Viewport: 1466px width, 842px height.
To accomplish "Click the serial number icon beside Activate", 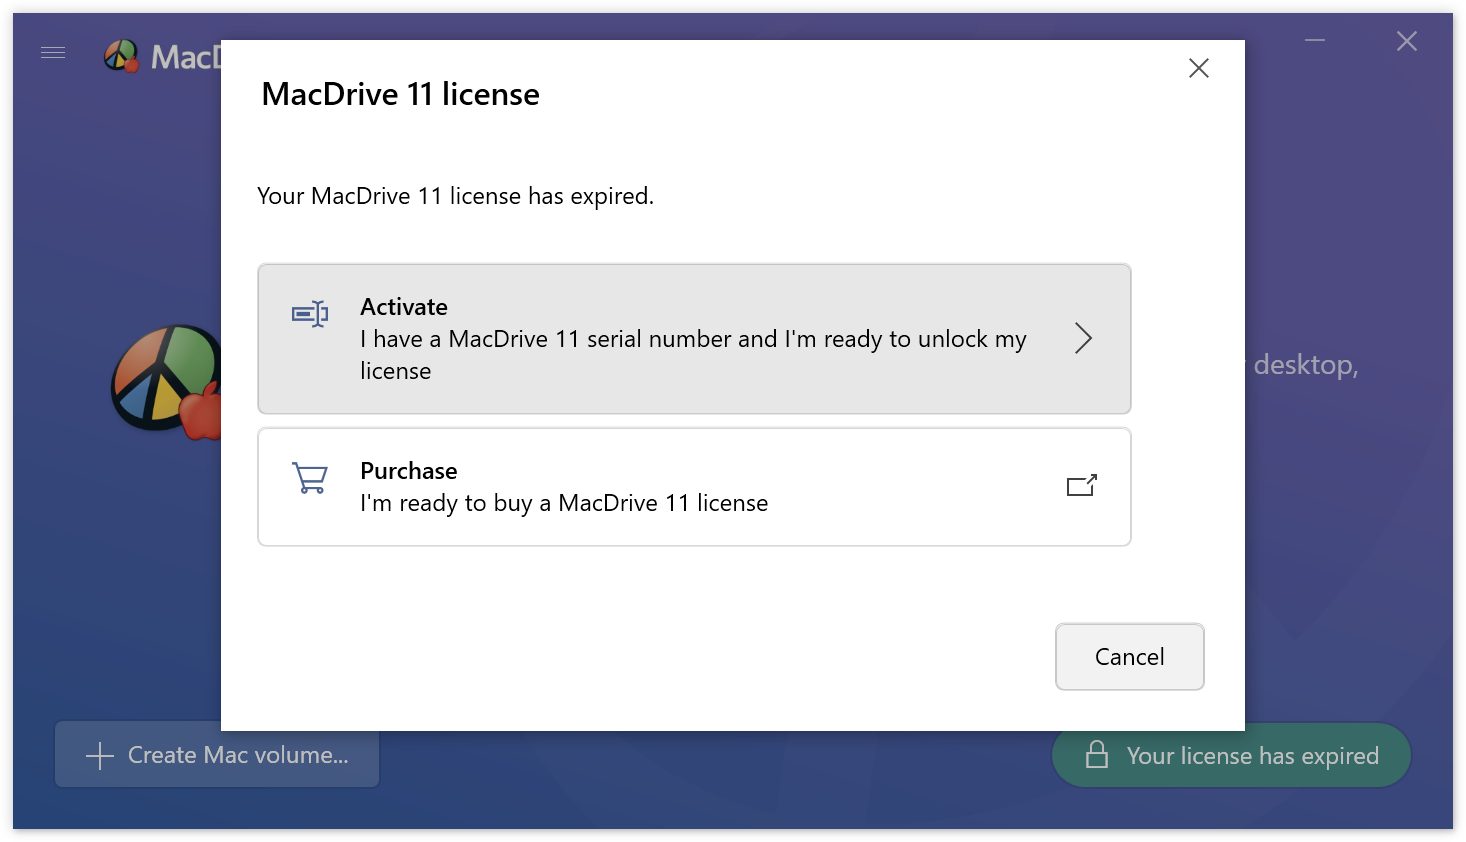I will [310, 314].
